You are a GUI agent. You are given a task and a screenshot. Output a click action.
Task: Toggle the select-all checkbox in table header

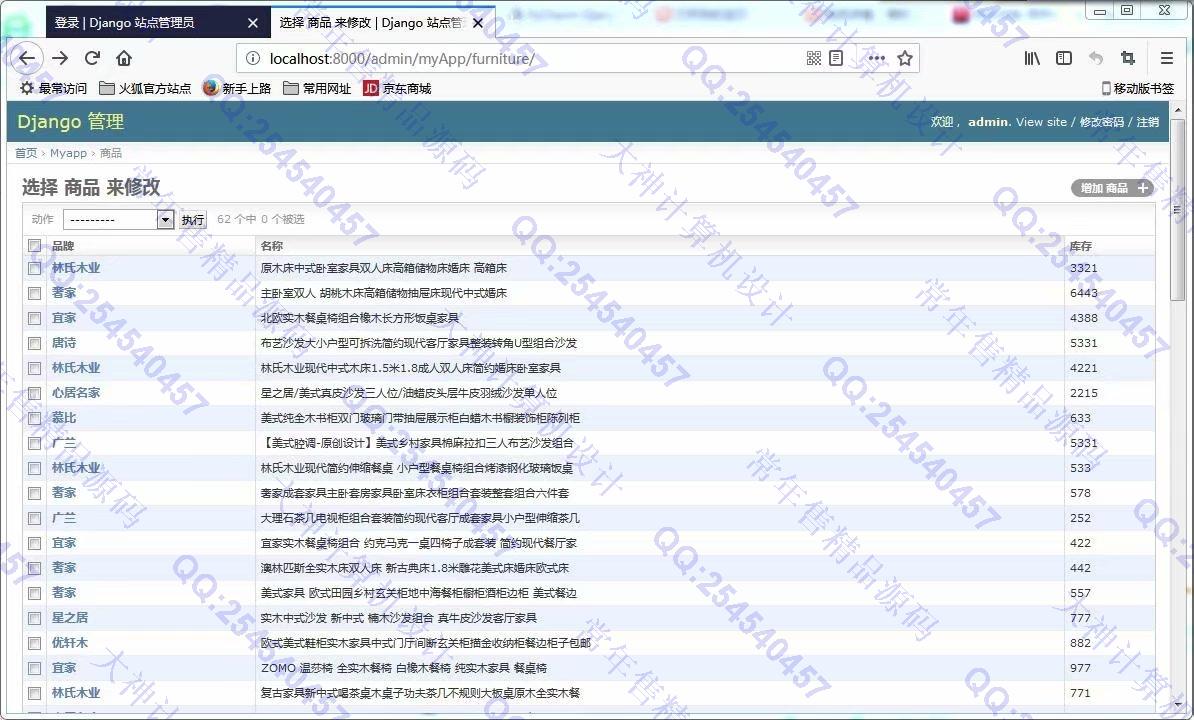tap(34, 246)
